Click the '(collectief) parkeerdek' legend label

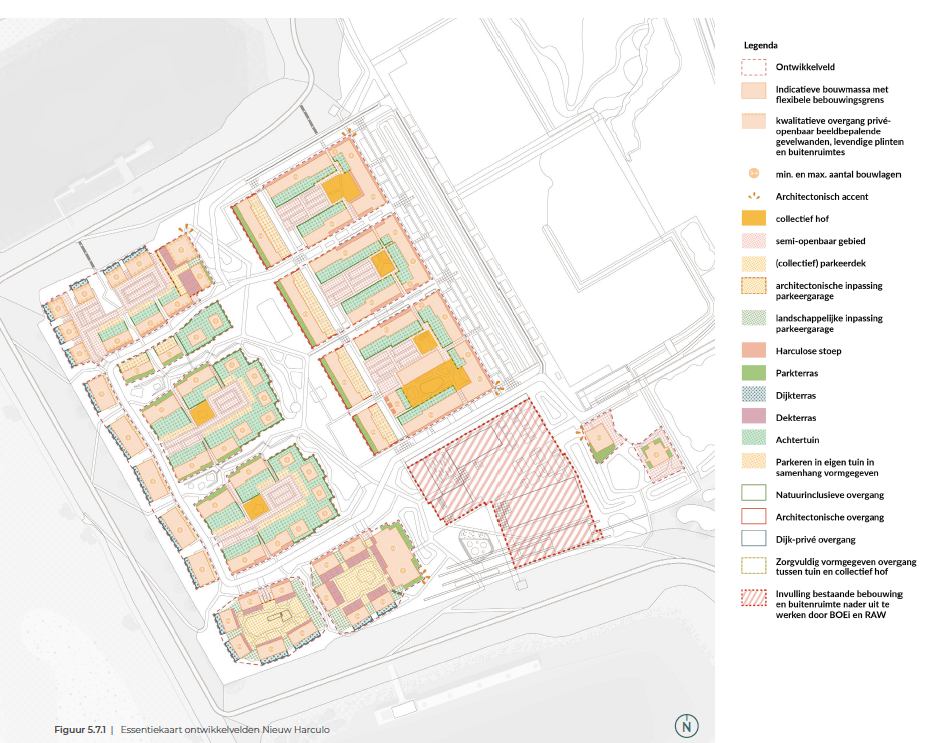click(820, 263)
